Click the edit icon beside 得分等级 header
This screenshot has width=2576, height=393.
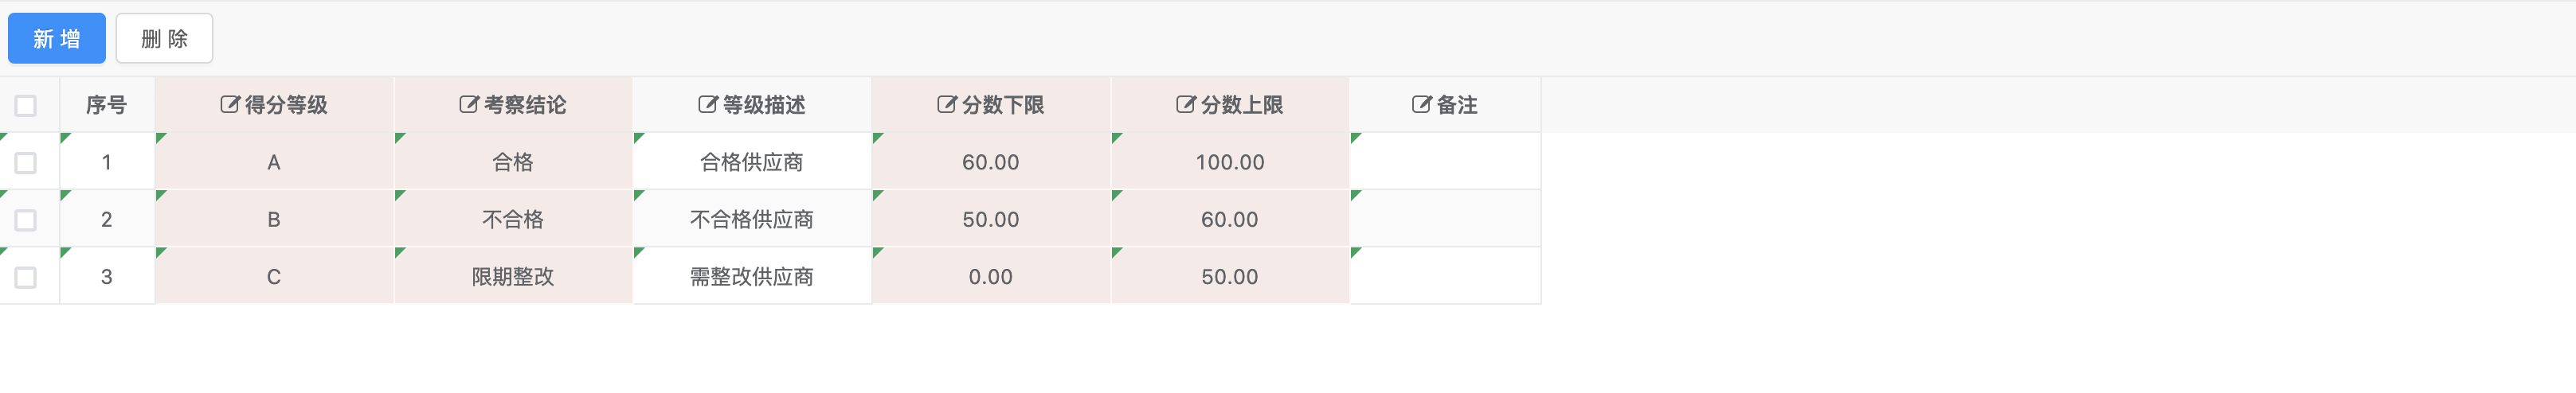(x=230, y=105)
